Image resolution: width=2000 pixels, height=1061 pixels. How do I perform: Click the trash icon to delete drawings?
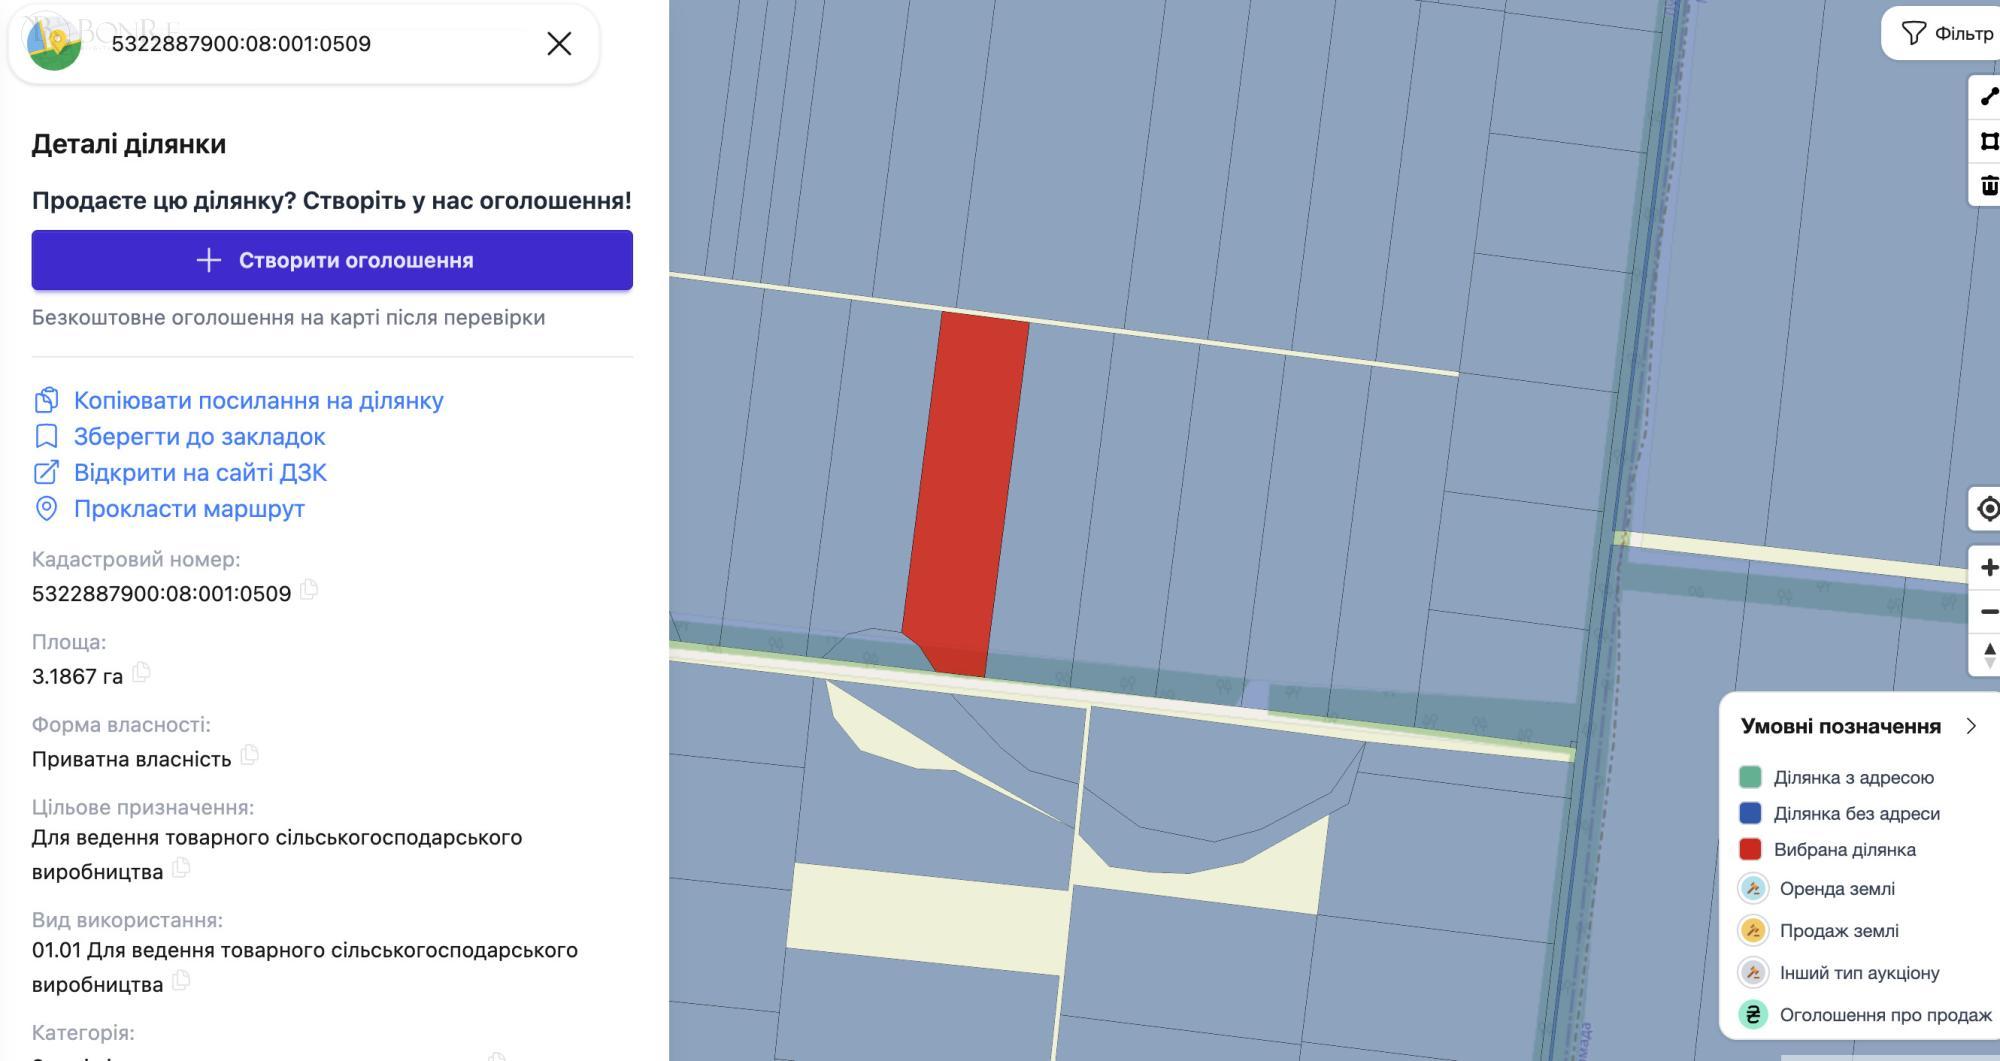1988,185
